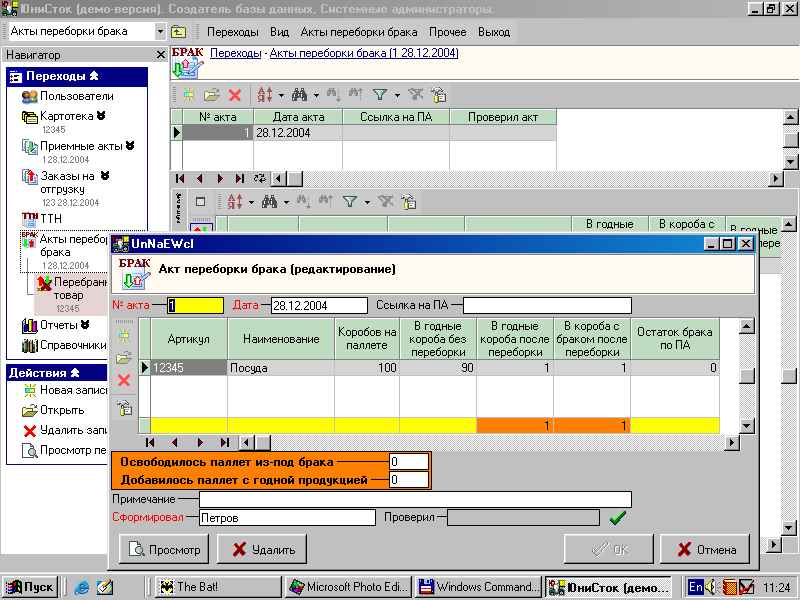
Task: Open the Прочее menu
Action: point(447,32)
